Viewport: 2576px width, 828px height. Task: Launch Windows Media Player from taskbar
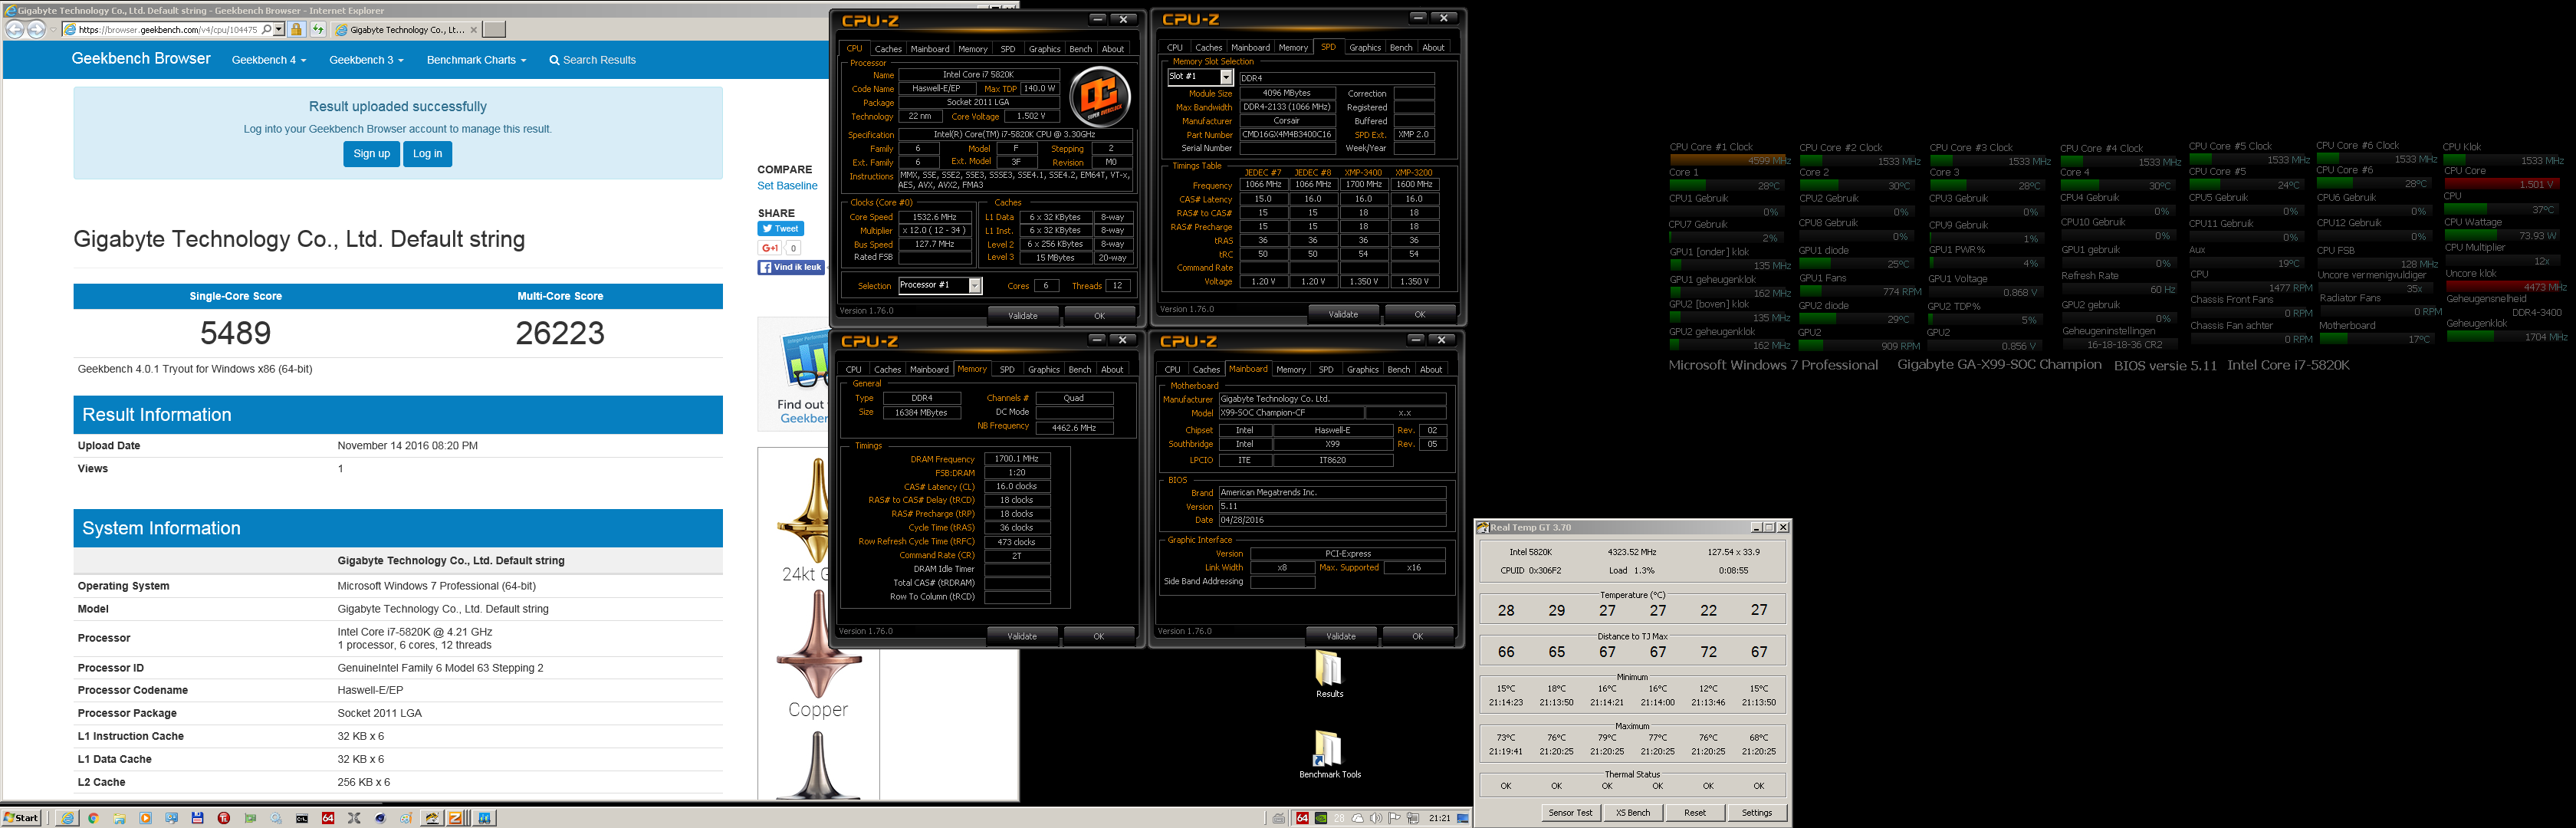click(146, 818)
